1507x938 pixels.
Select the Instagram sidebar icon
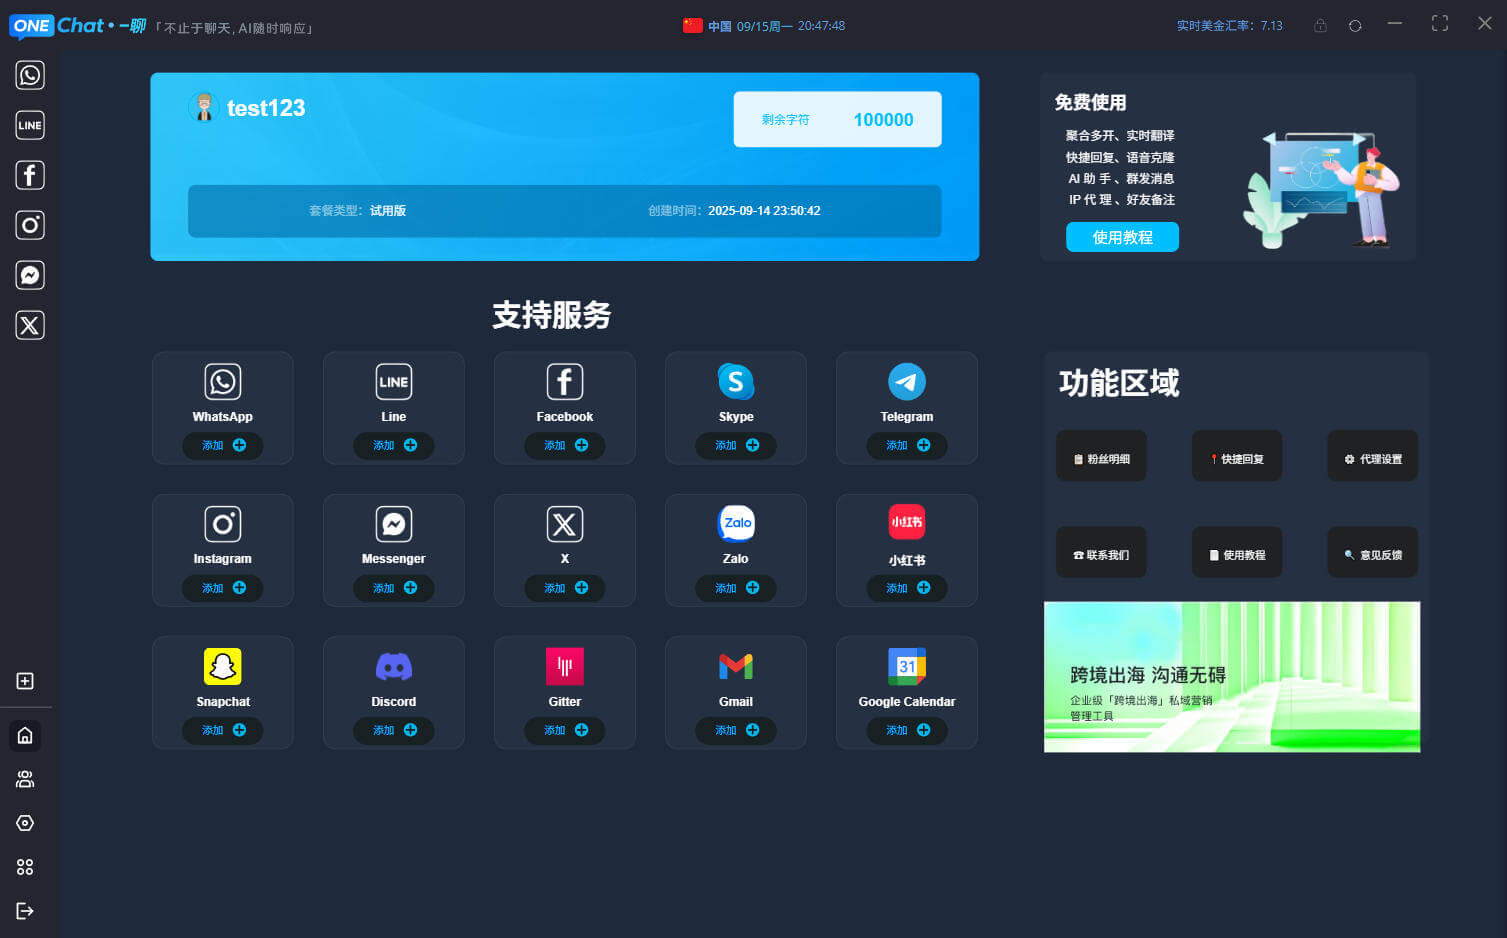29,225
